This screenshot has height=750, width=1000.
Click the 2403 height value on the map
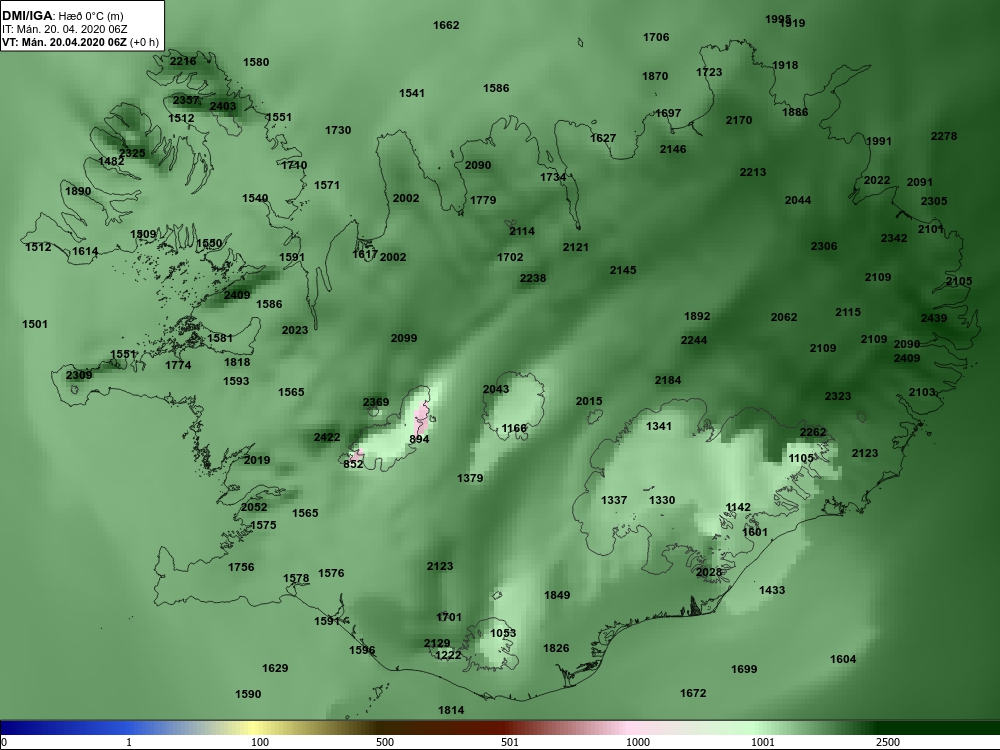click(223, 106)
